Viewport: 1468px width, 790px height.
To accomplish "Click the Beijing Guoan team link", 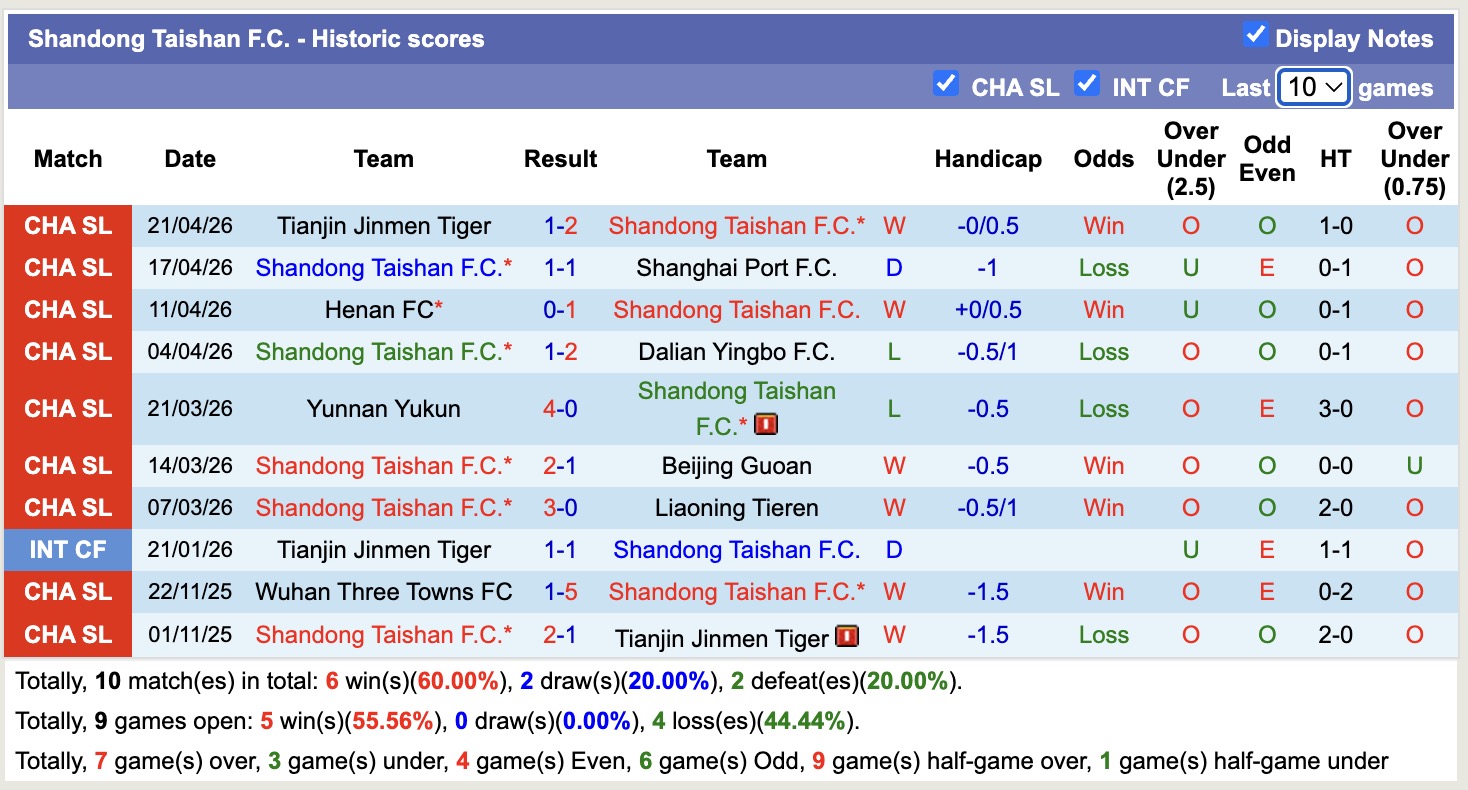I will coord(737,465).
